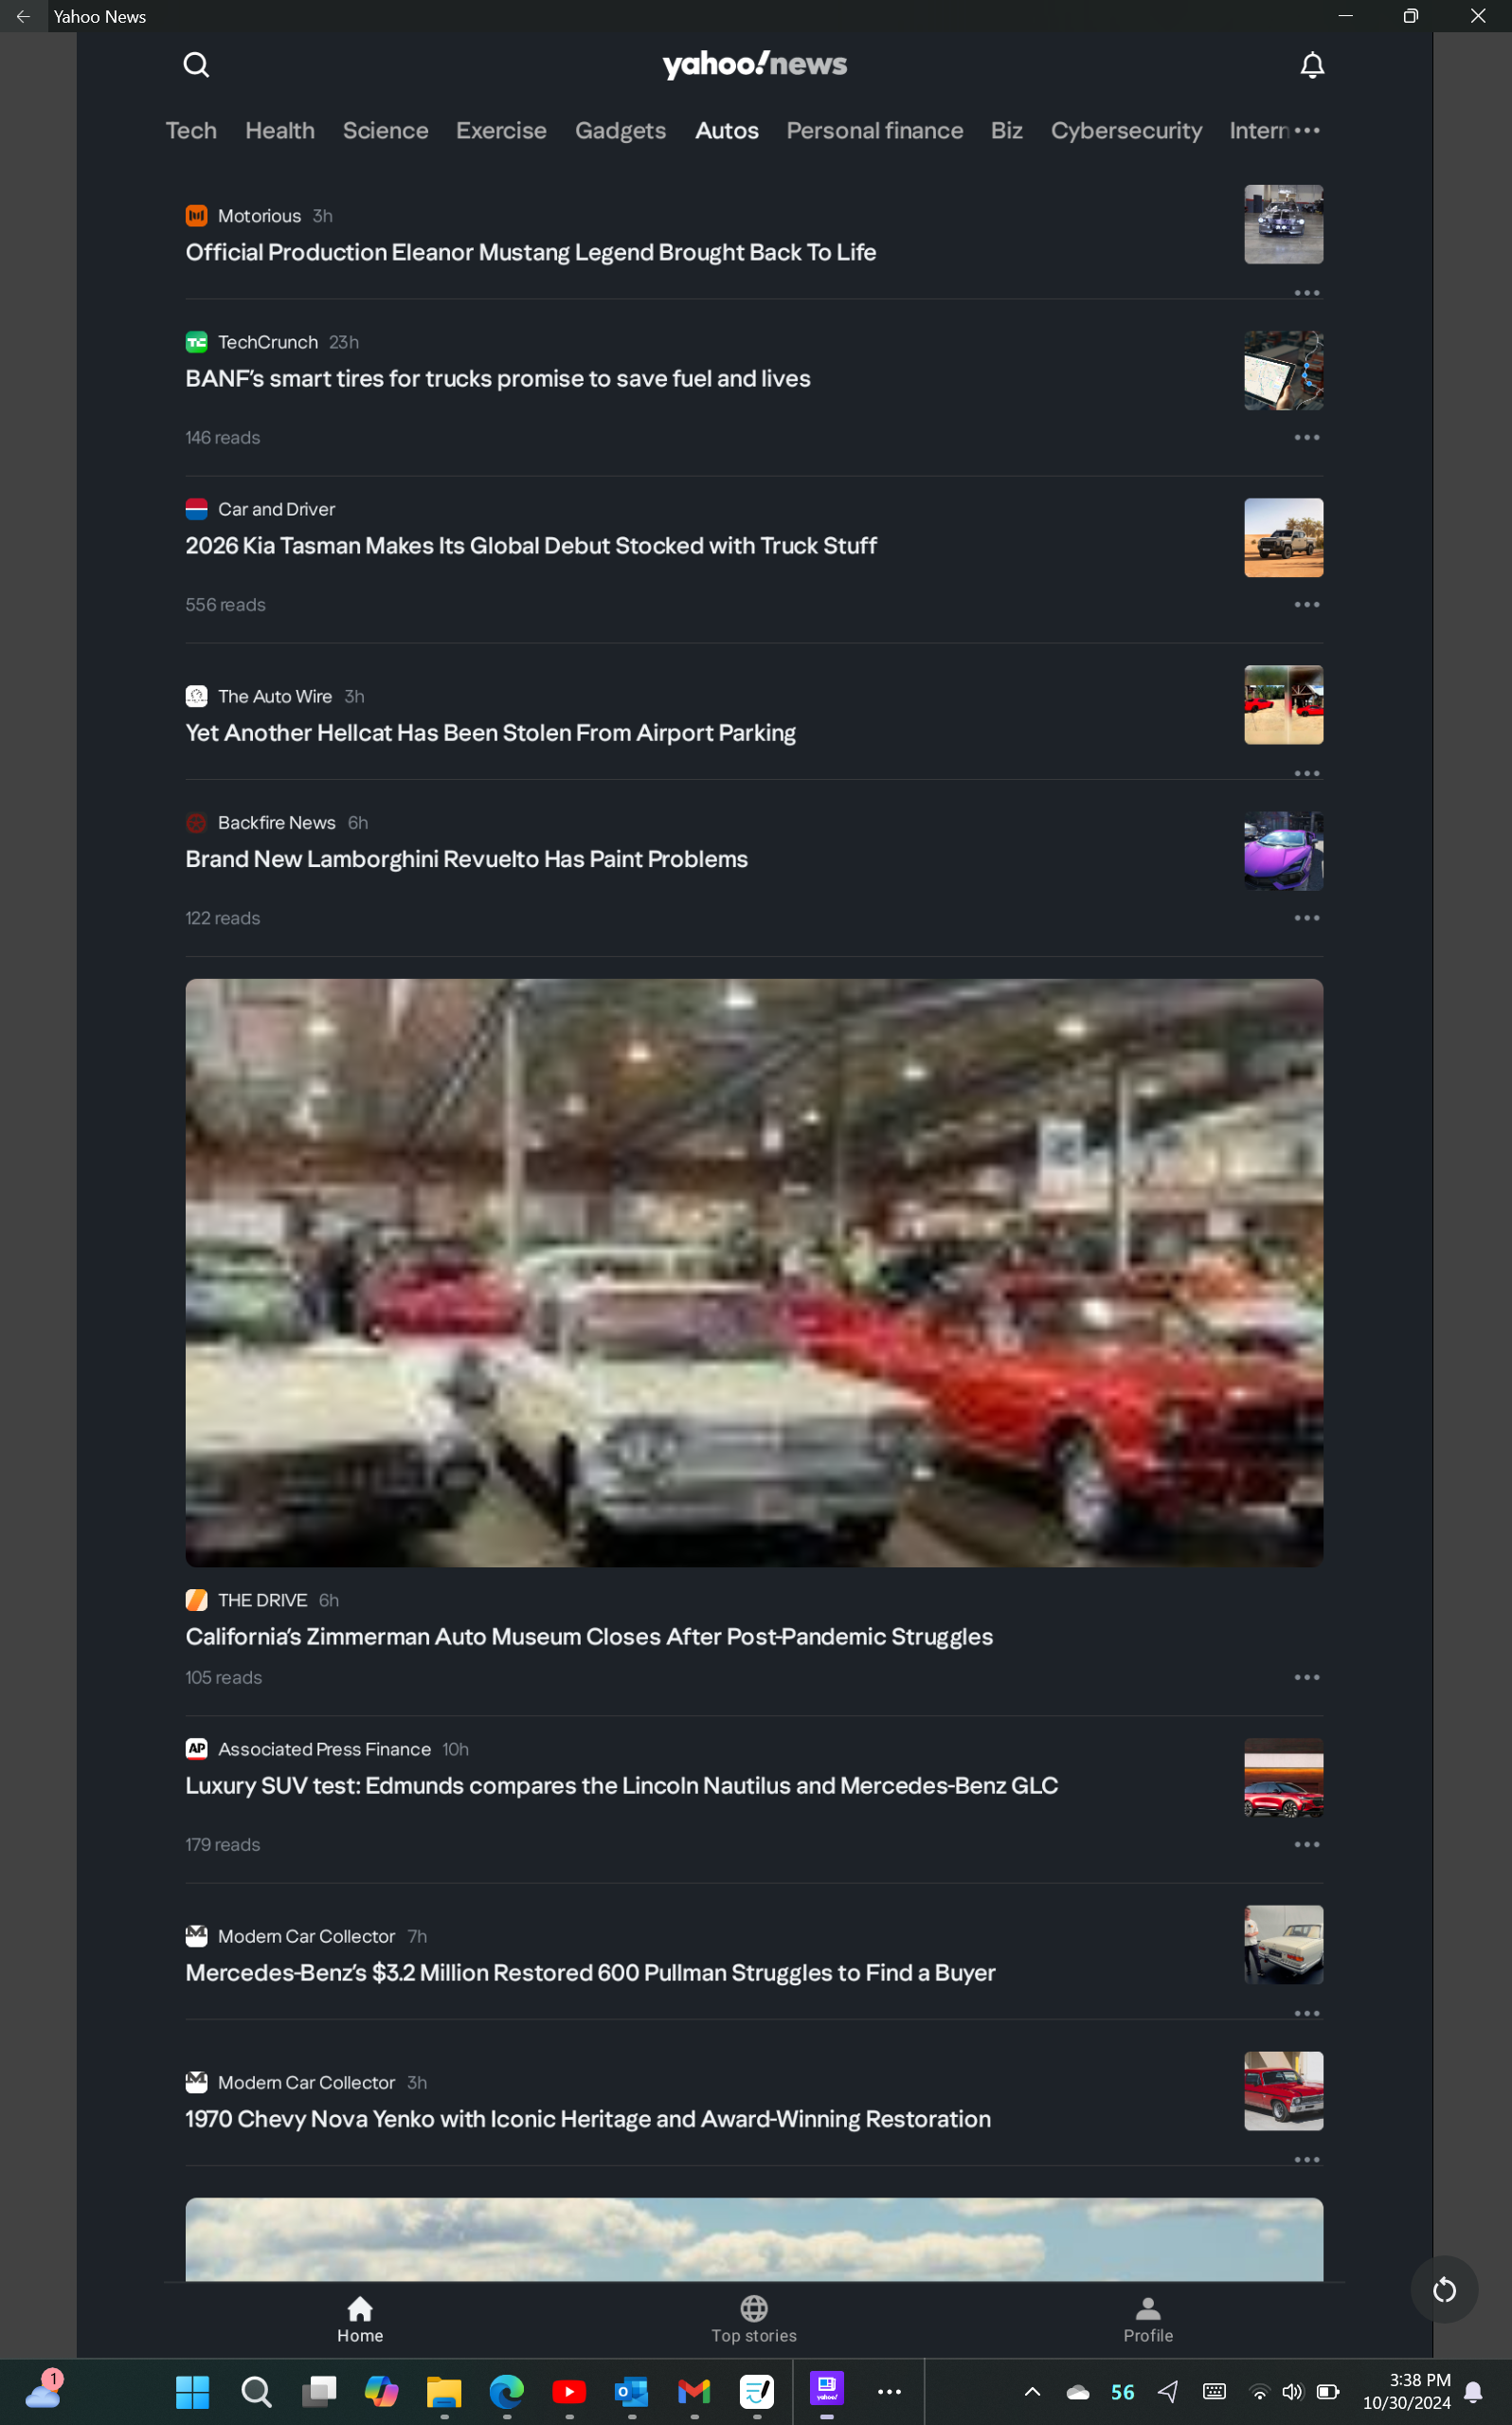
Task: Open options menu for BANF's smart tires article
Action: (x=1307, y=437)
